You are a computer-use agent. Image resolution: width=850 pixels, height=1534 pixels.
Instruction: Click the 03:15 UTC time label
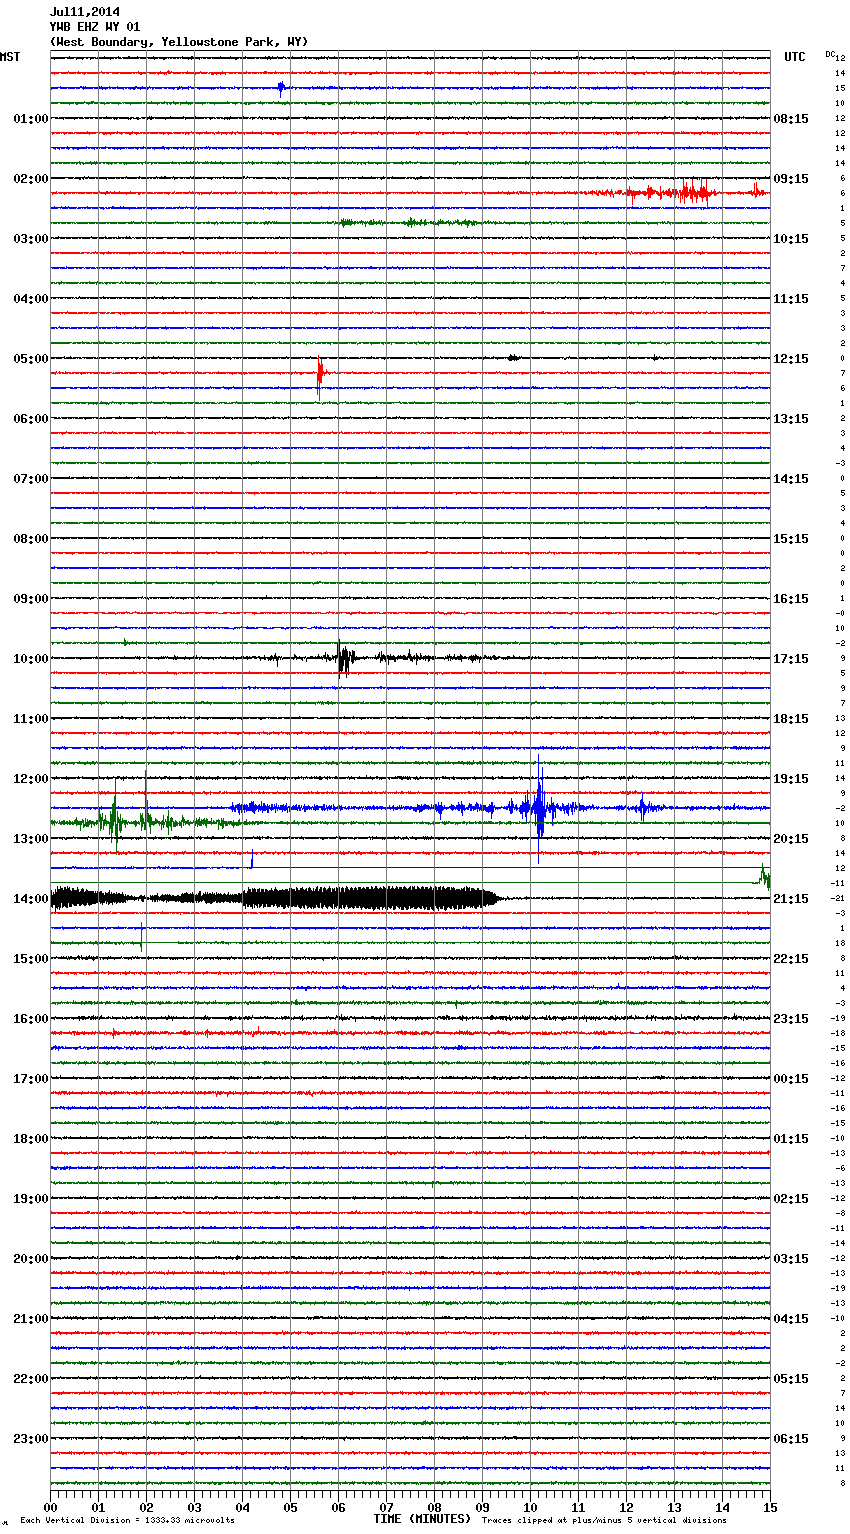coord(791,1259)
